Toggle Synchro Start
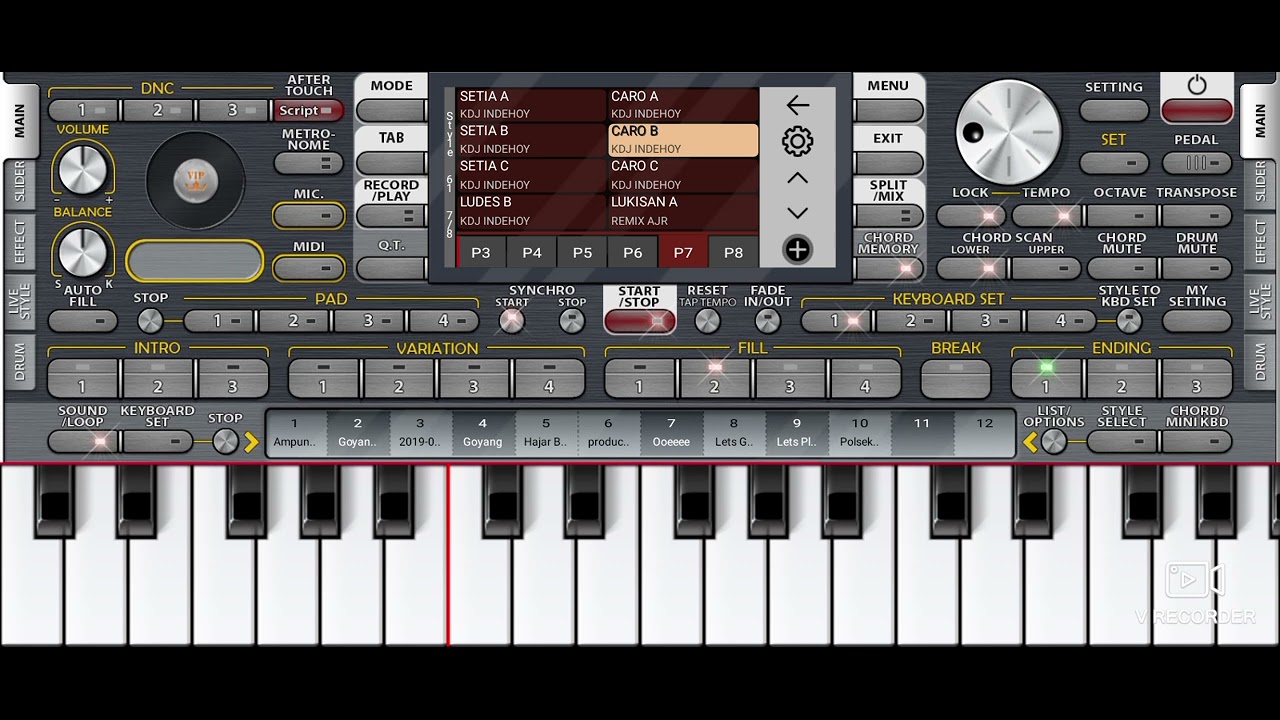 click(x=512, y=321)
